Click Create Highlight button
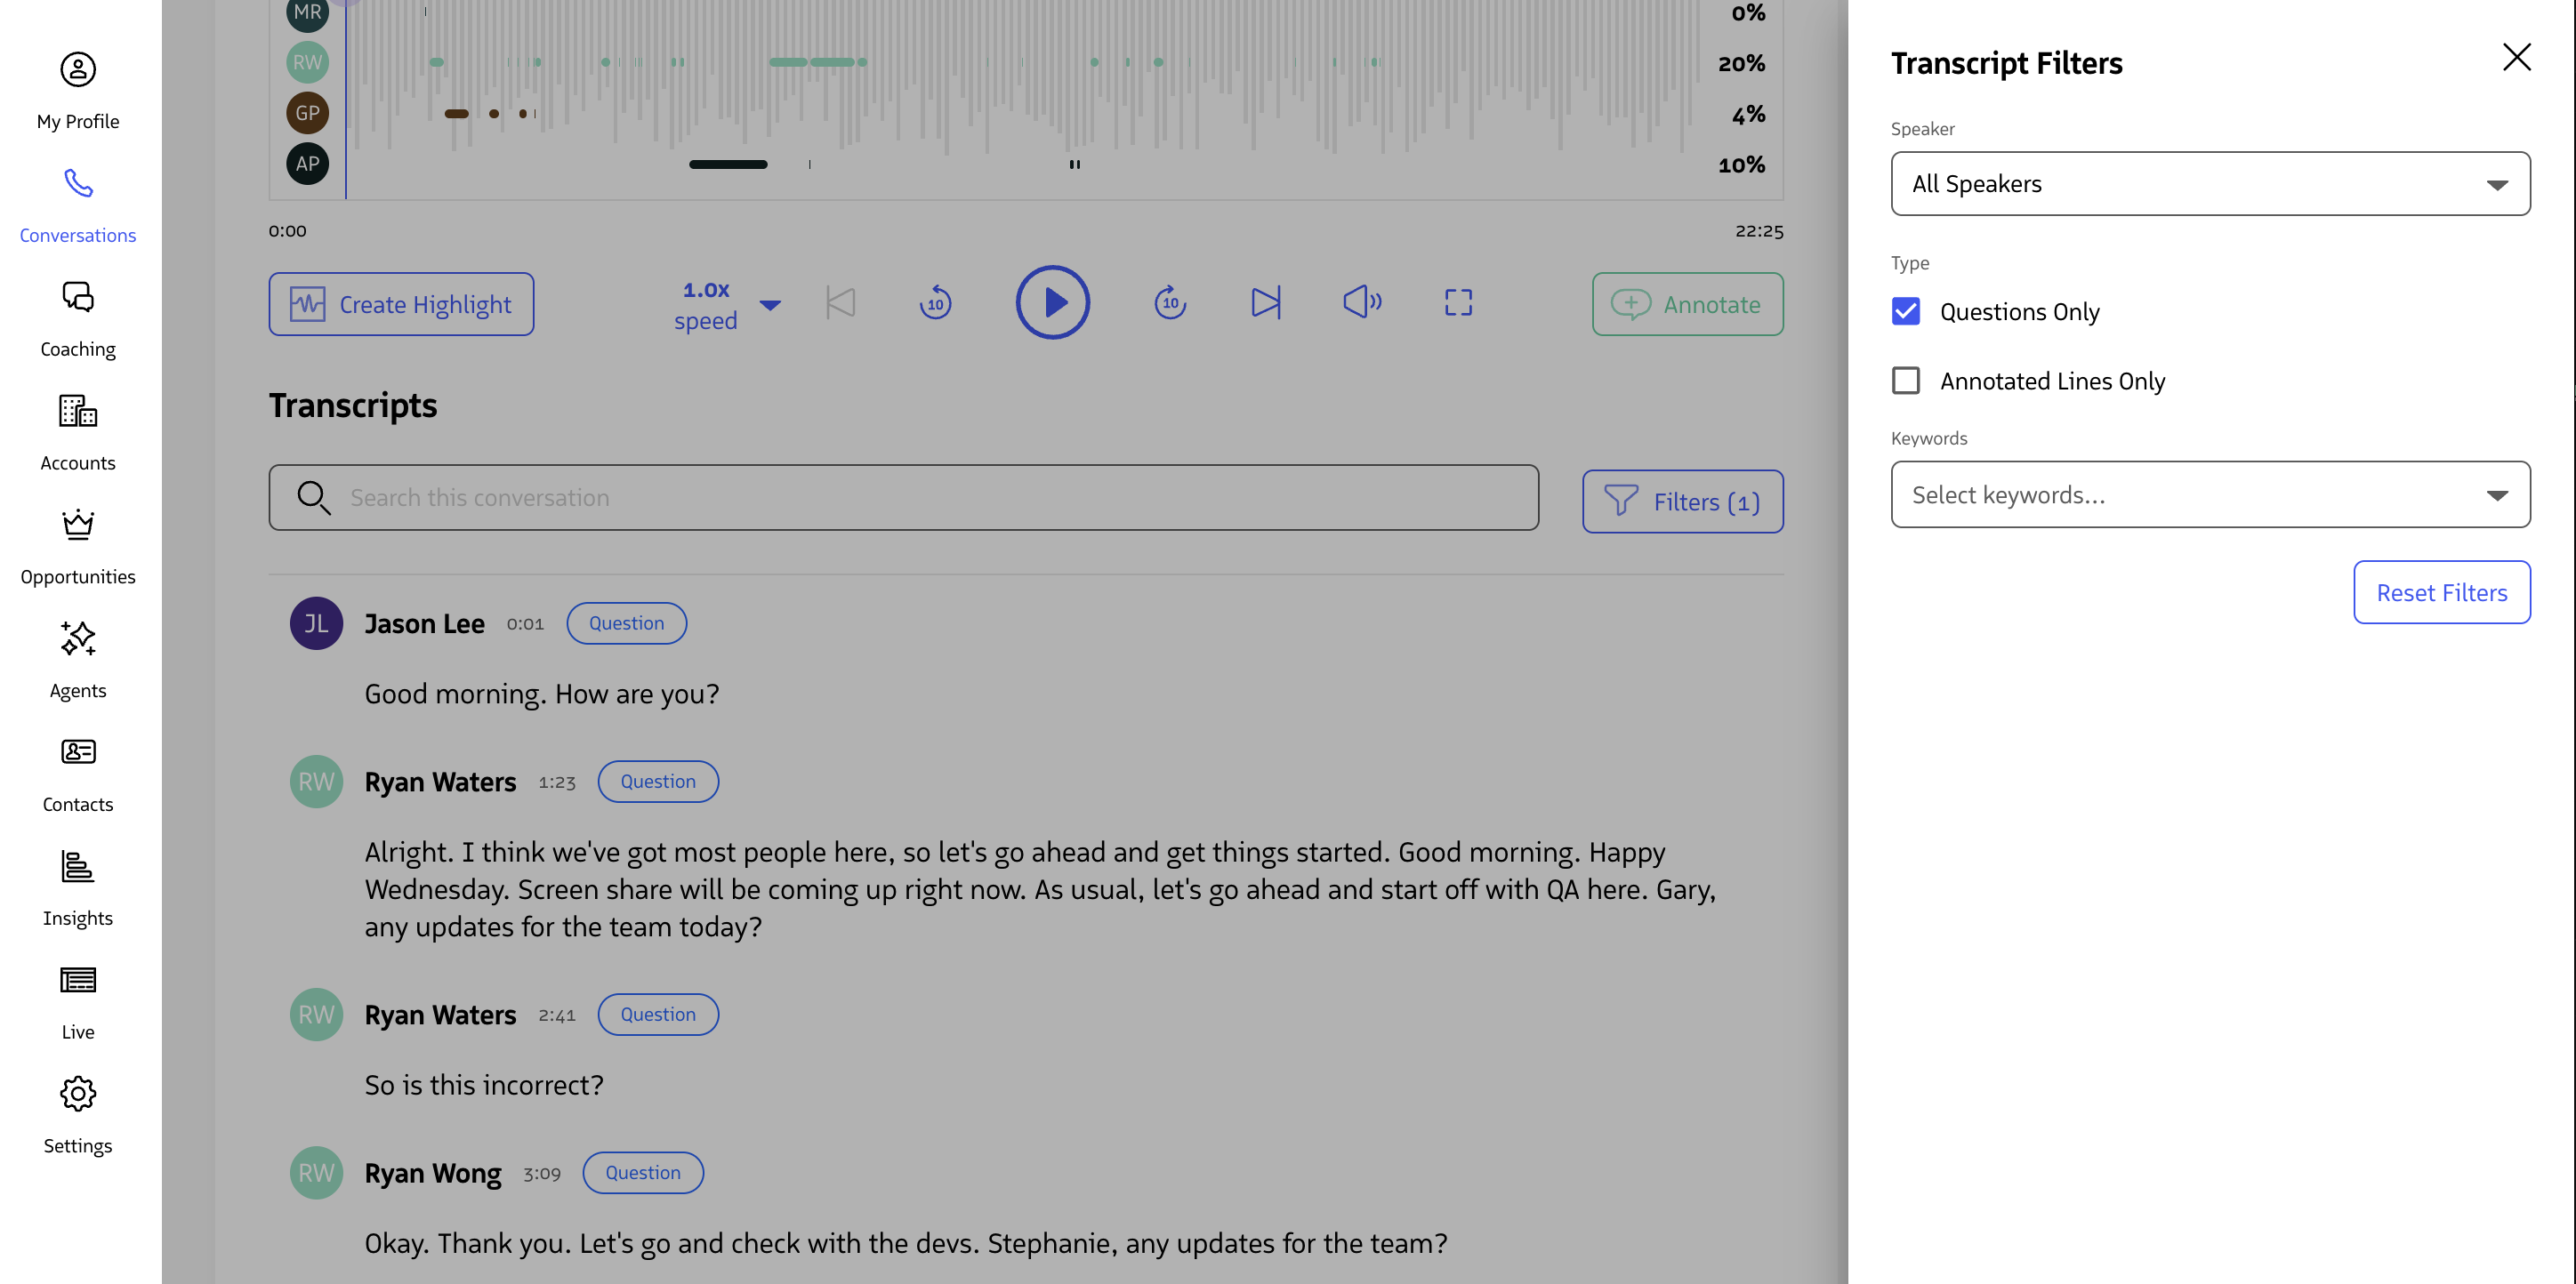The image size is (2576, 1284). click(x=401, y=304)
